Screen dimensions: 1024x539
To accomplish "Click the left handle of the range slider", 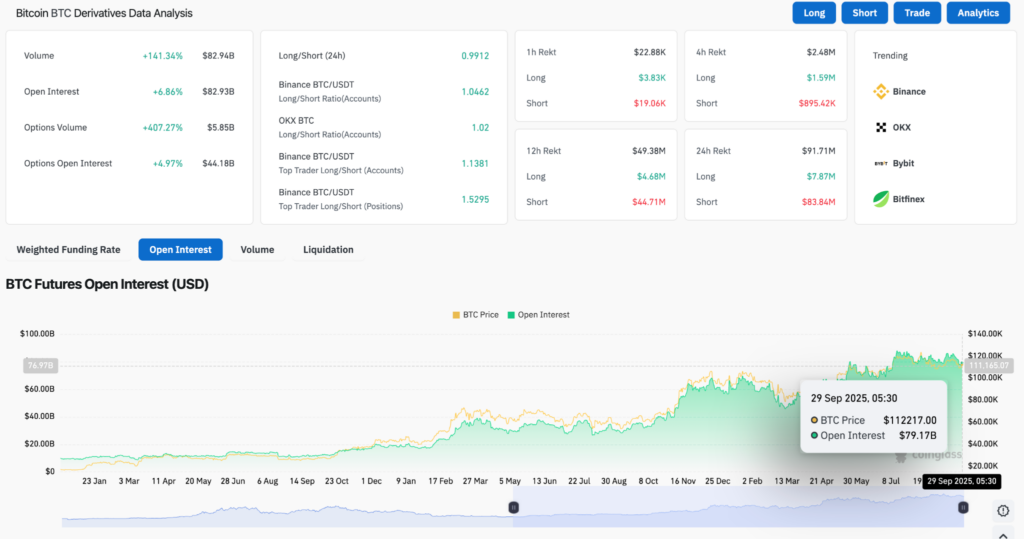I will (x=514, y=508).
